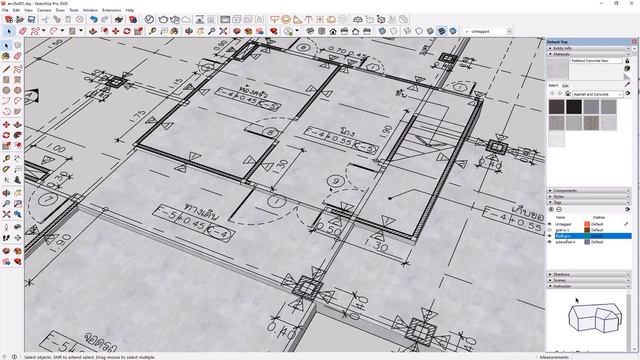
Task: Switch to the Front view house icon
Action: pyautogui.click(x=333, y=31)
